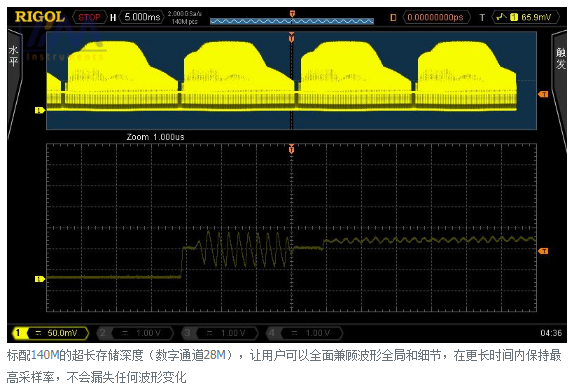Open the right 触发 trigger side tab
570x392 pixels.
[560, 58]
